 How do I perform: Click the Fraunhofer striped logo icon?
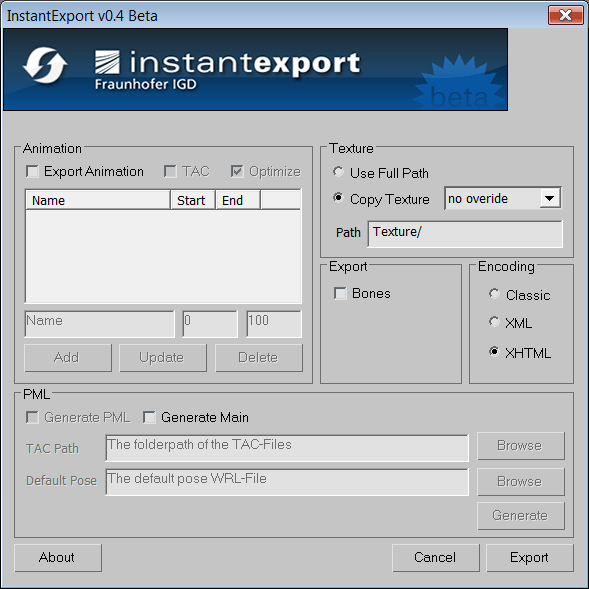click(x=107, y=62)
